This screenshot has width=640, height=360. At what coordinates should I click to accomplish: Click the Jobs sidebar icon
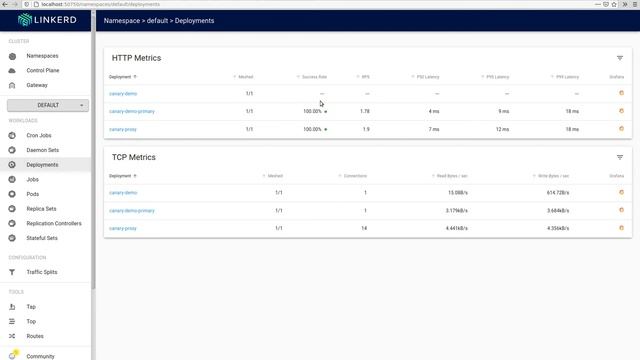12,180
